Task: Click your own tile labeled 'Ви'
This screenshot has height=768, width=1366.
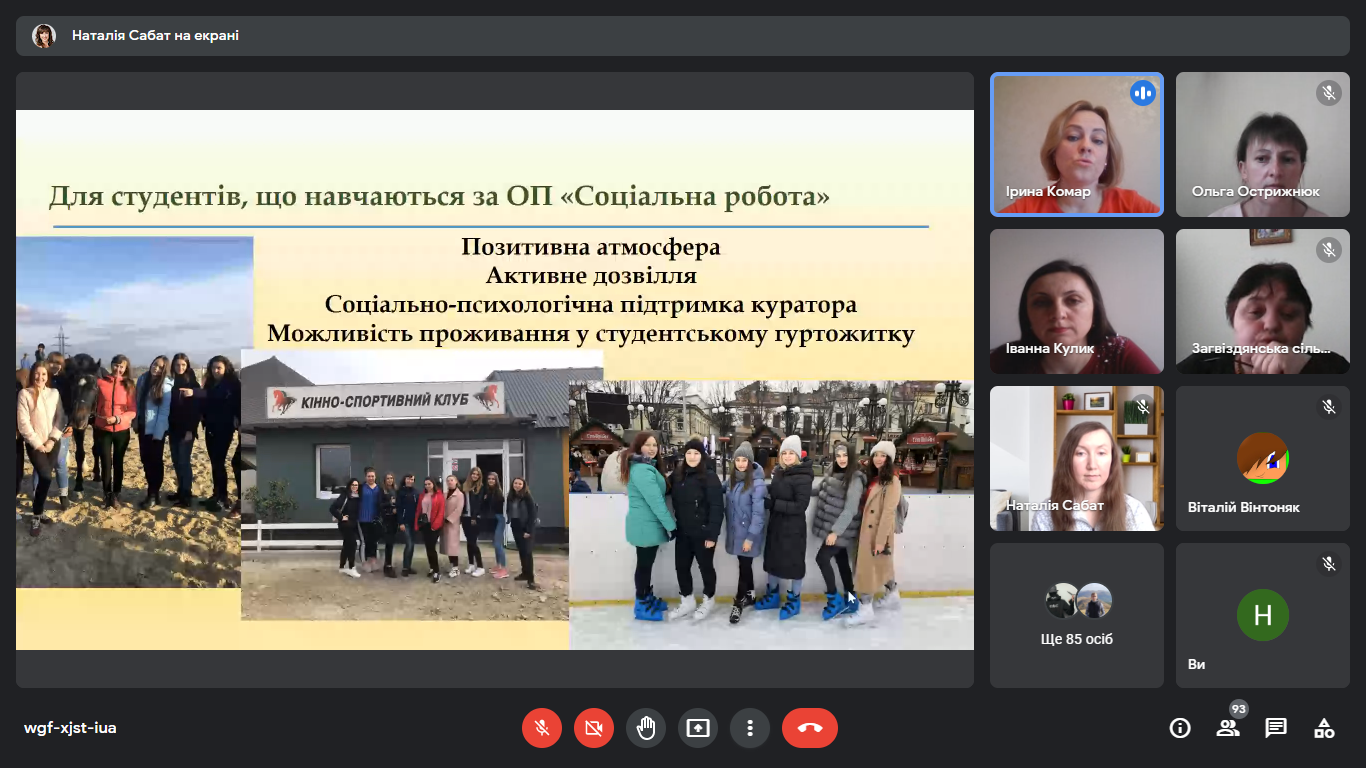Action: pos(1262,615)
